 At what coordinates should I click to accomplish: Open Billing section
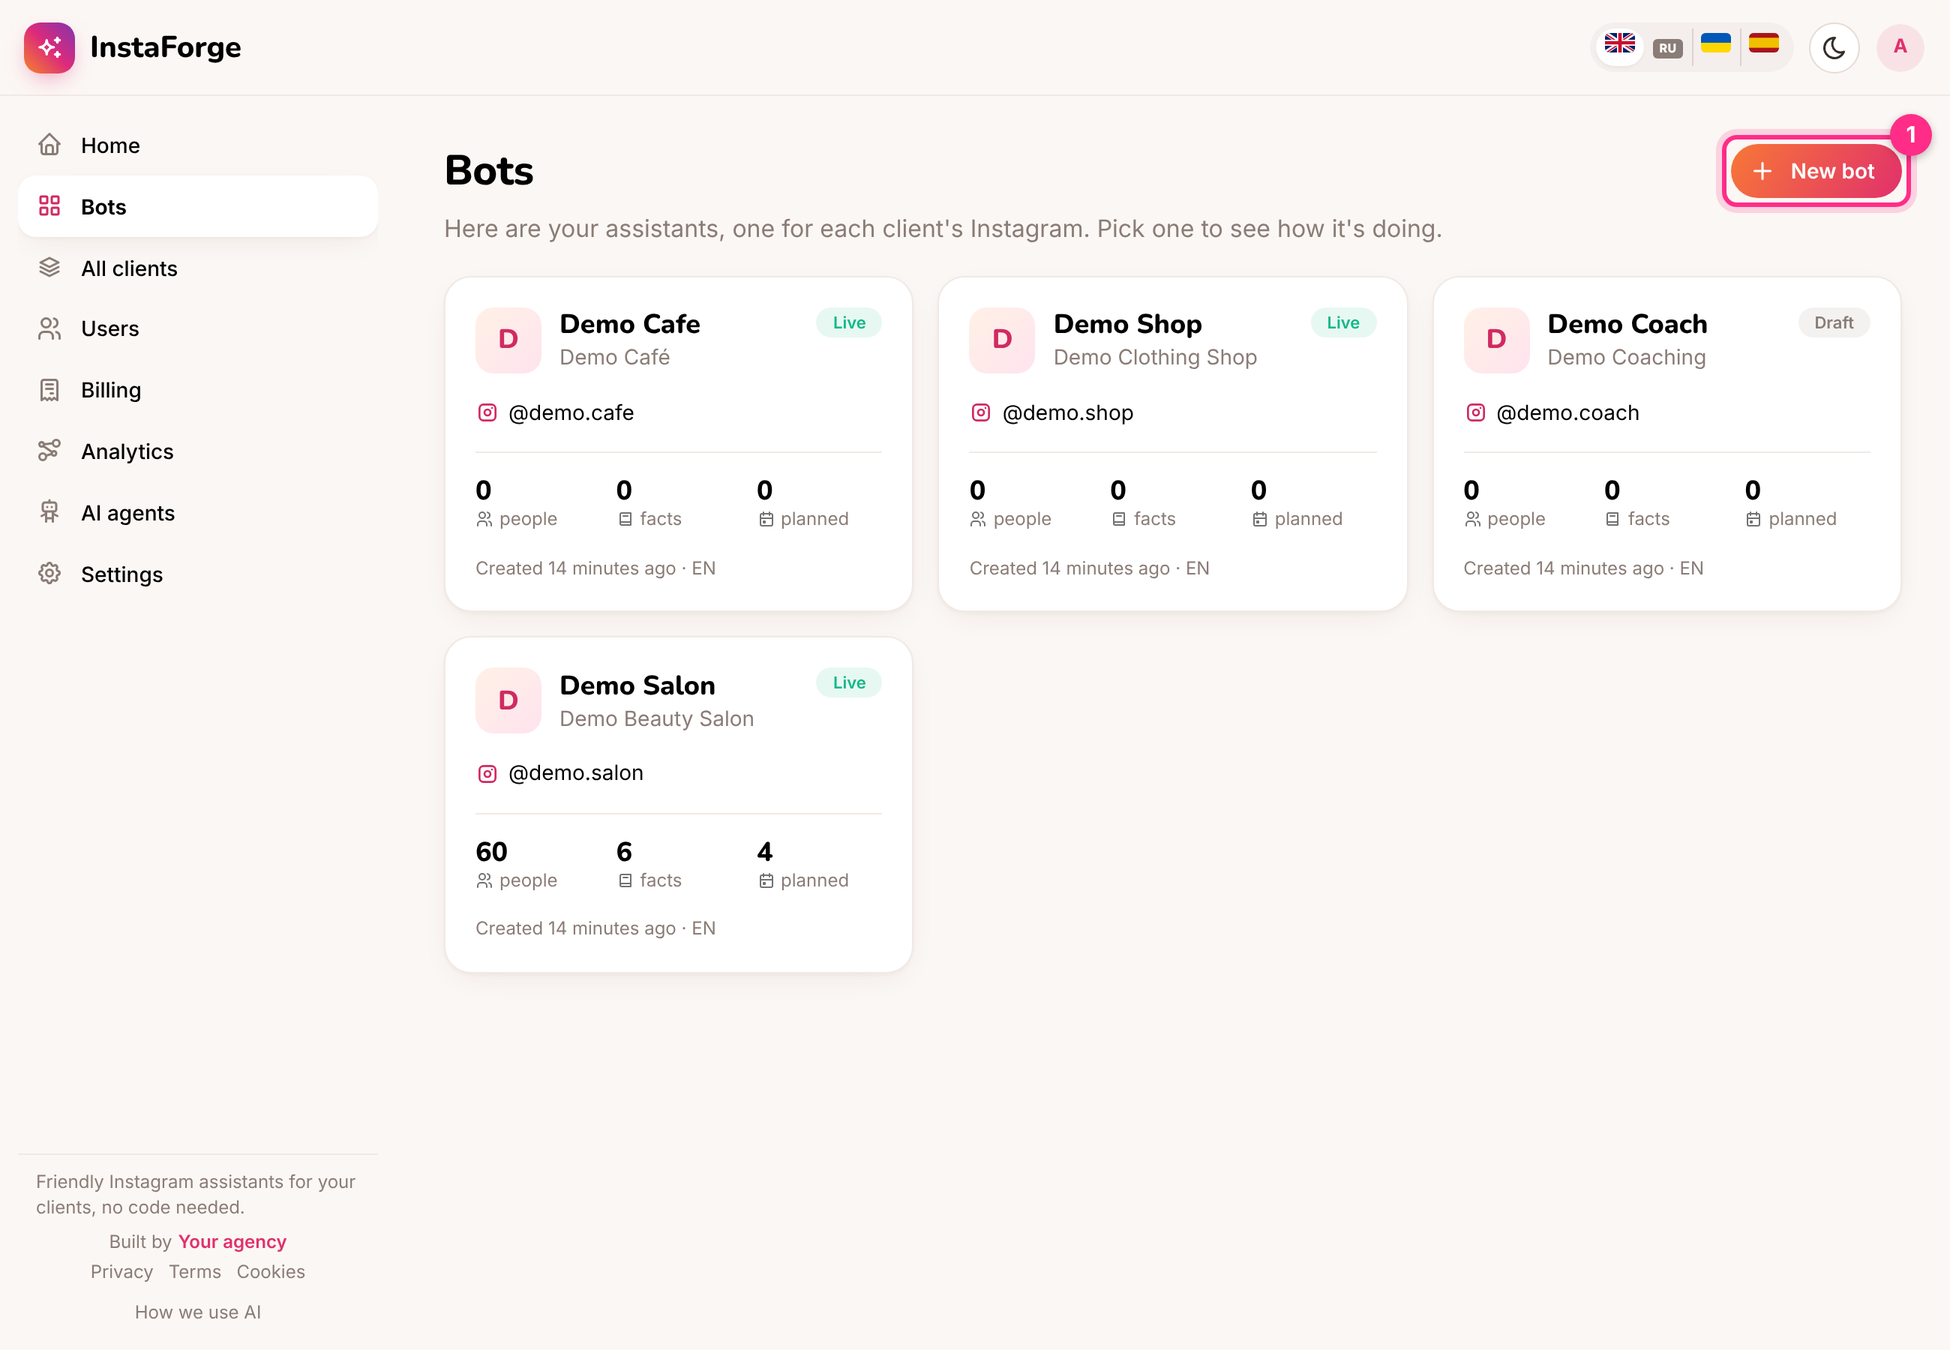(198, 390)
